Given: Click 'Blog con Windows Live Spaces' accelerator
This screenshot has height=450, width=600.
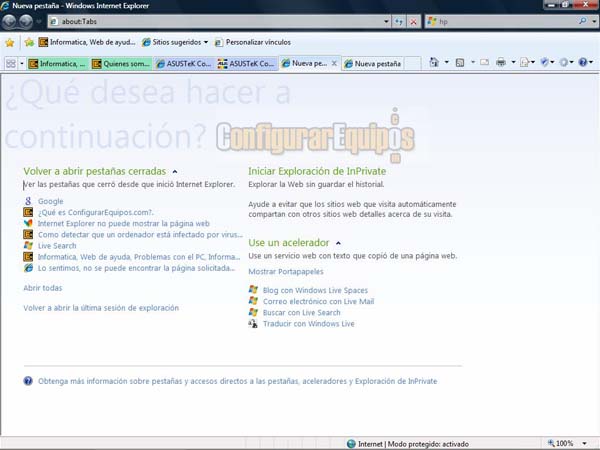Looking at the screenshot, I should pyautogui.click(x=315, y=290).
